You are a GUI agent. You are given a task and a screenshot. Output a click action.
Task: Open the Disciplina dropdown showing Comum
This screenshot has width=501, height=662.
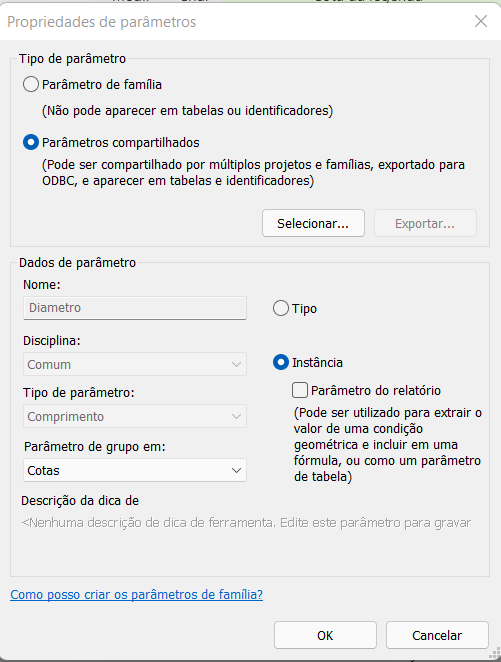pyautogui.click(x=135, y=364)
